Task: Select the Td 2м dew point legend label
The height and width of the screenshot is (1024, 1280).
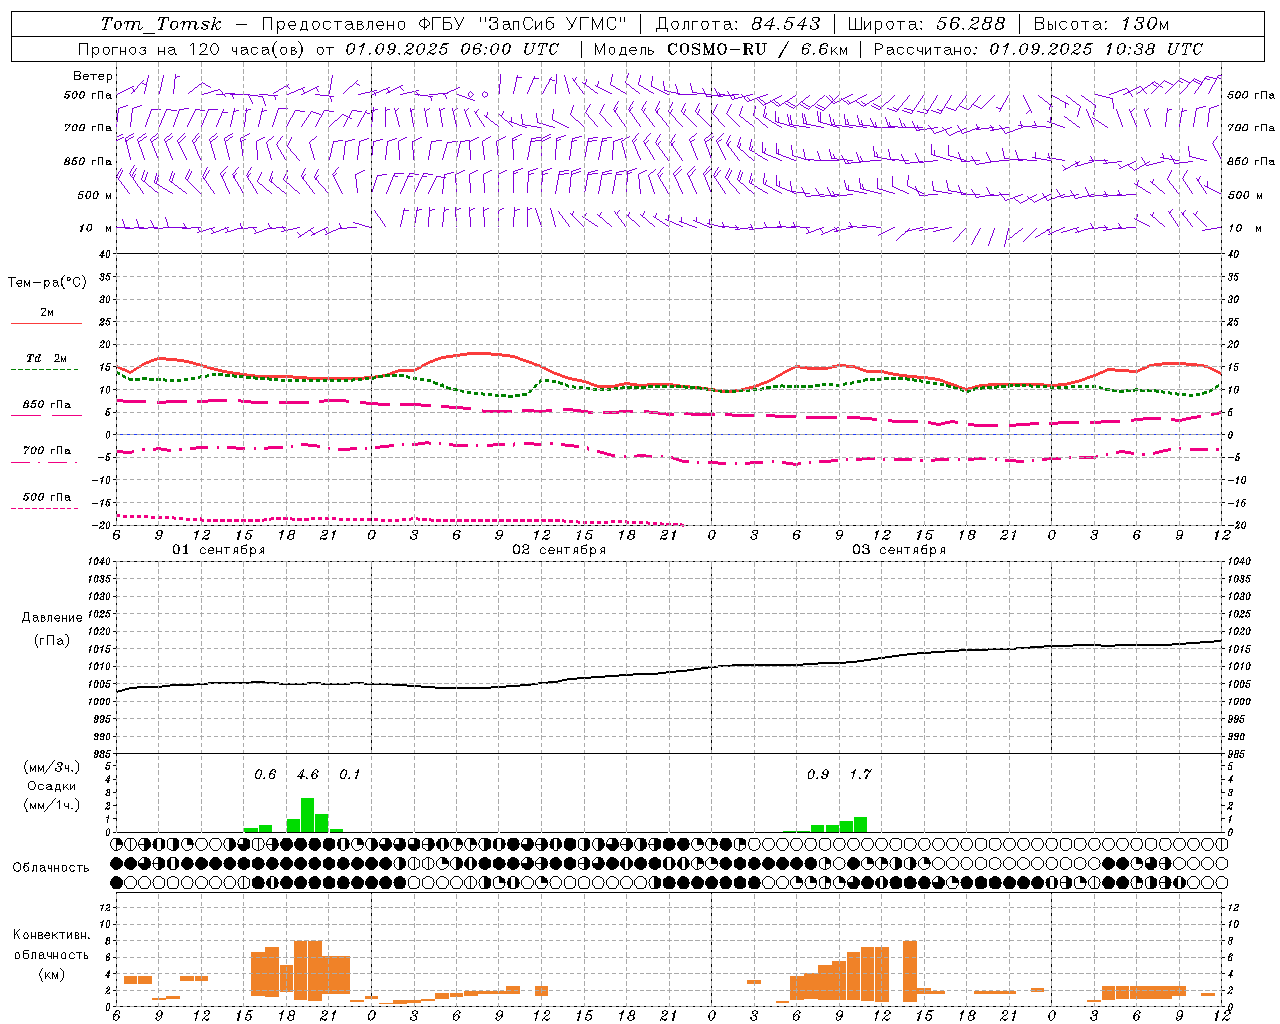Action: [47, 358]
